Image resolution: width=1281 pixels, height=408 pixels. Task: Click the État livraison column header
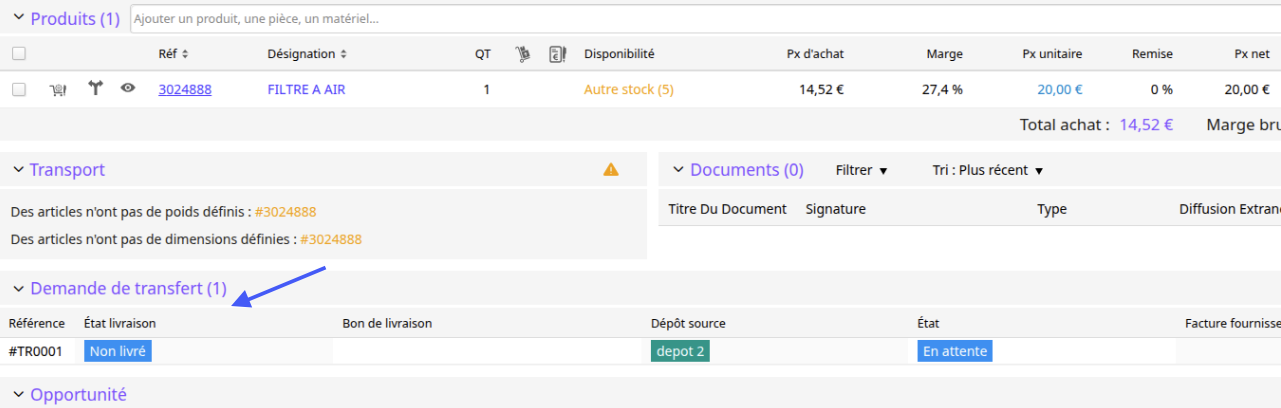(x=120, y=323)
